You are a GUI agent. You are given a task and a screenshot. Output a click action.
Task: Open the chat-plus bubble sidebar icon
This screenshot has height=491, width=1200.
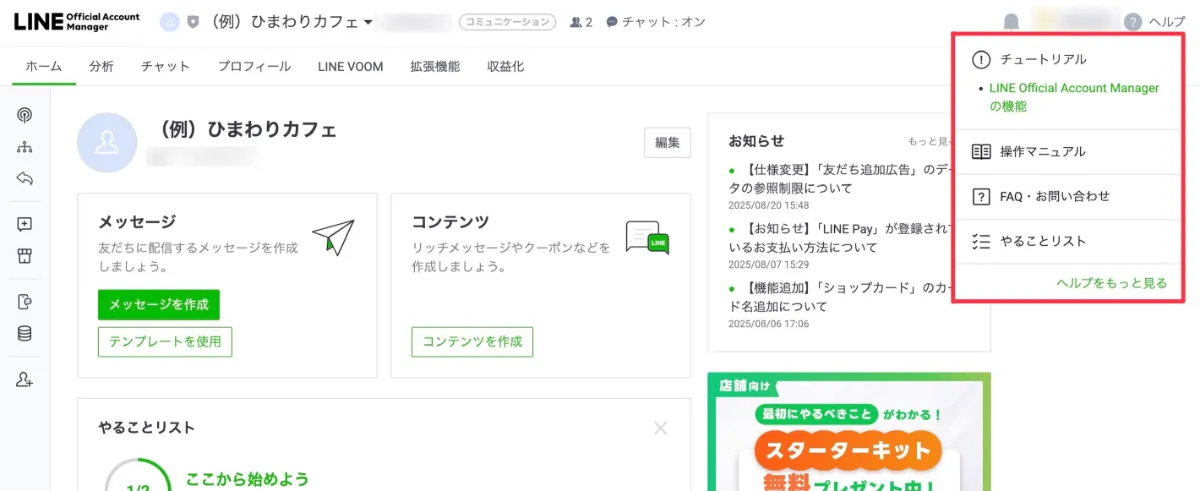pyautogui.click(x=25, y=224)
